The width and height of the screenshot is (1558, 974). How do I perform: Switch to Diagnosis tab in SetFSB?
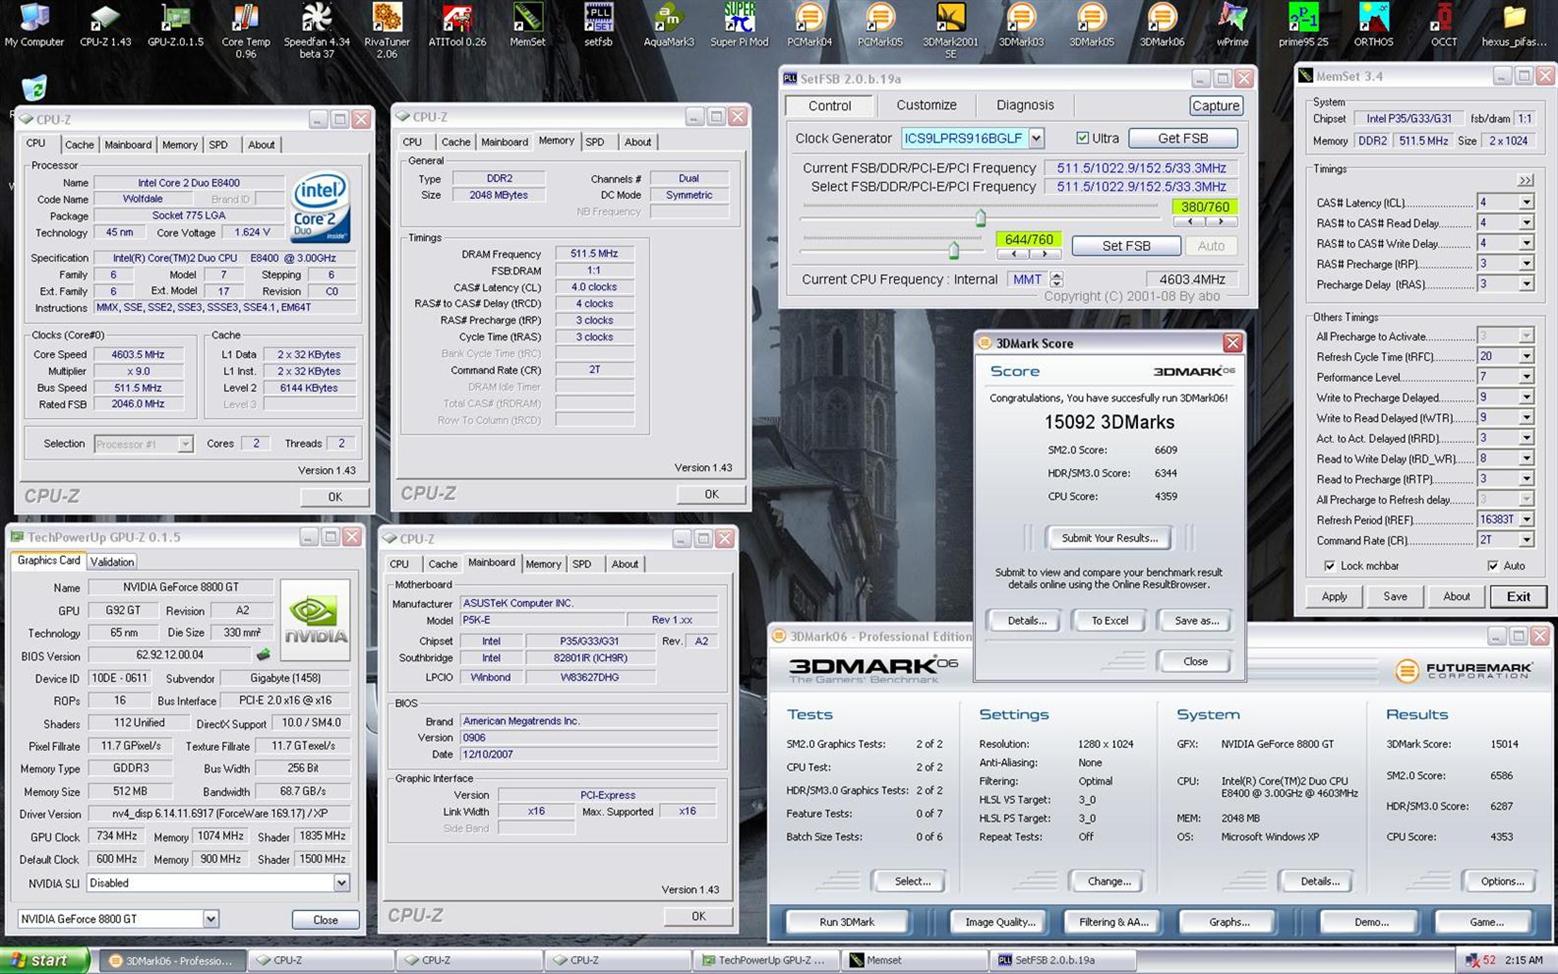point(1025,105)
